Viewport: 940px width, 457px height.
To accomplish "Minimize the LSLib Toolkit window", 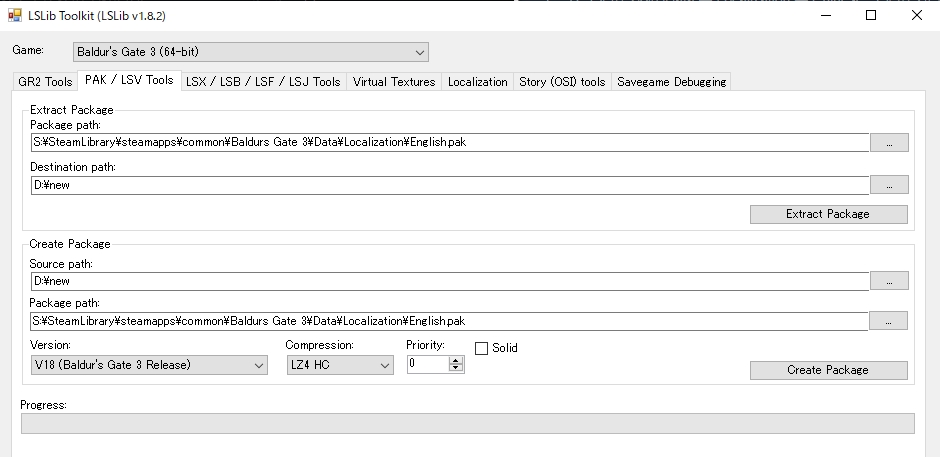I will point(826,16).
